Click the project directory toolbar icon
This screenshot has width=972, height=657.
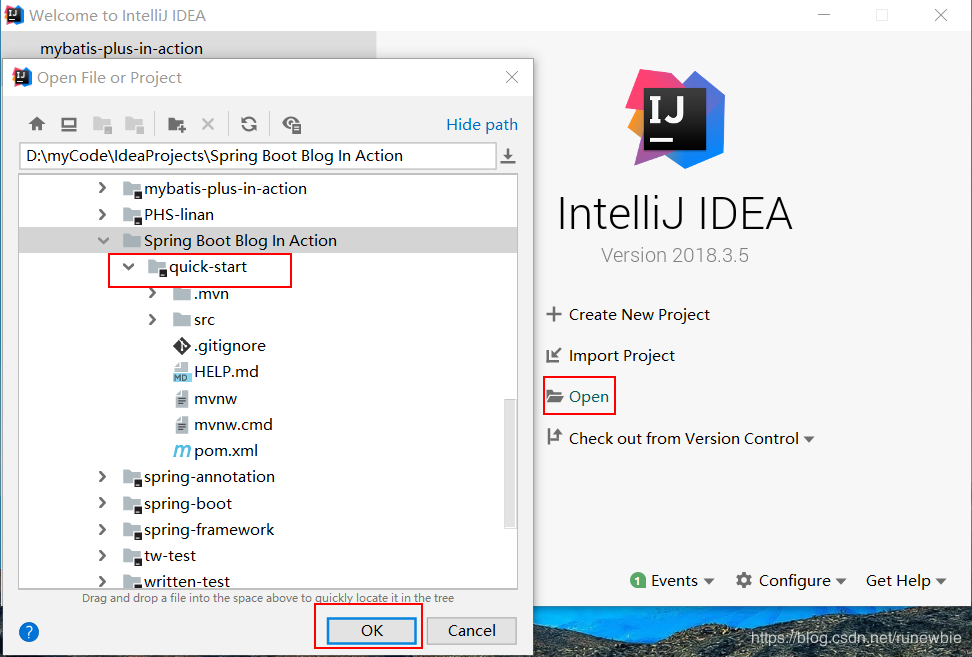[x=102, y=125]
